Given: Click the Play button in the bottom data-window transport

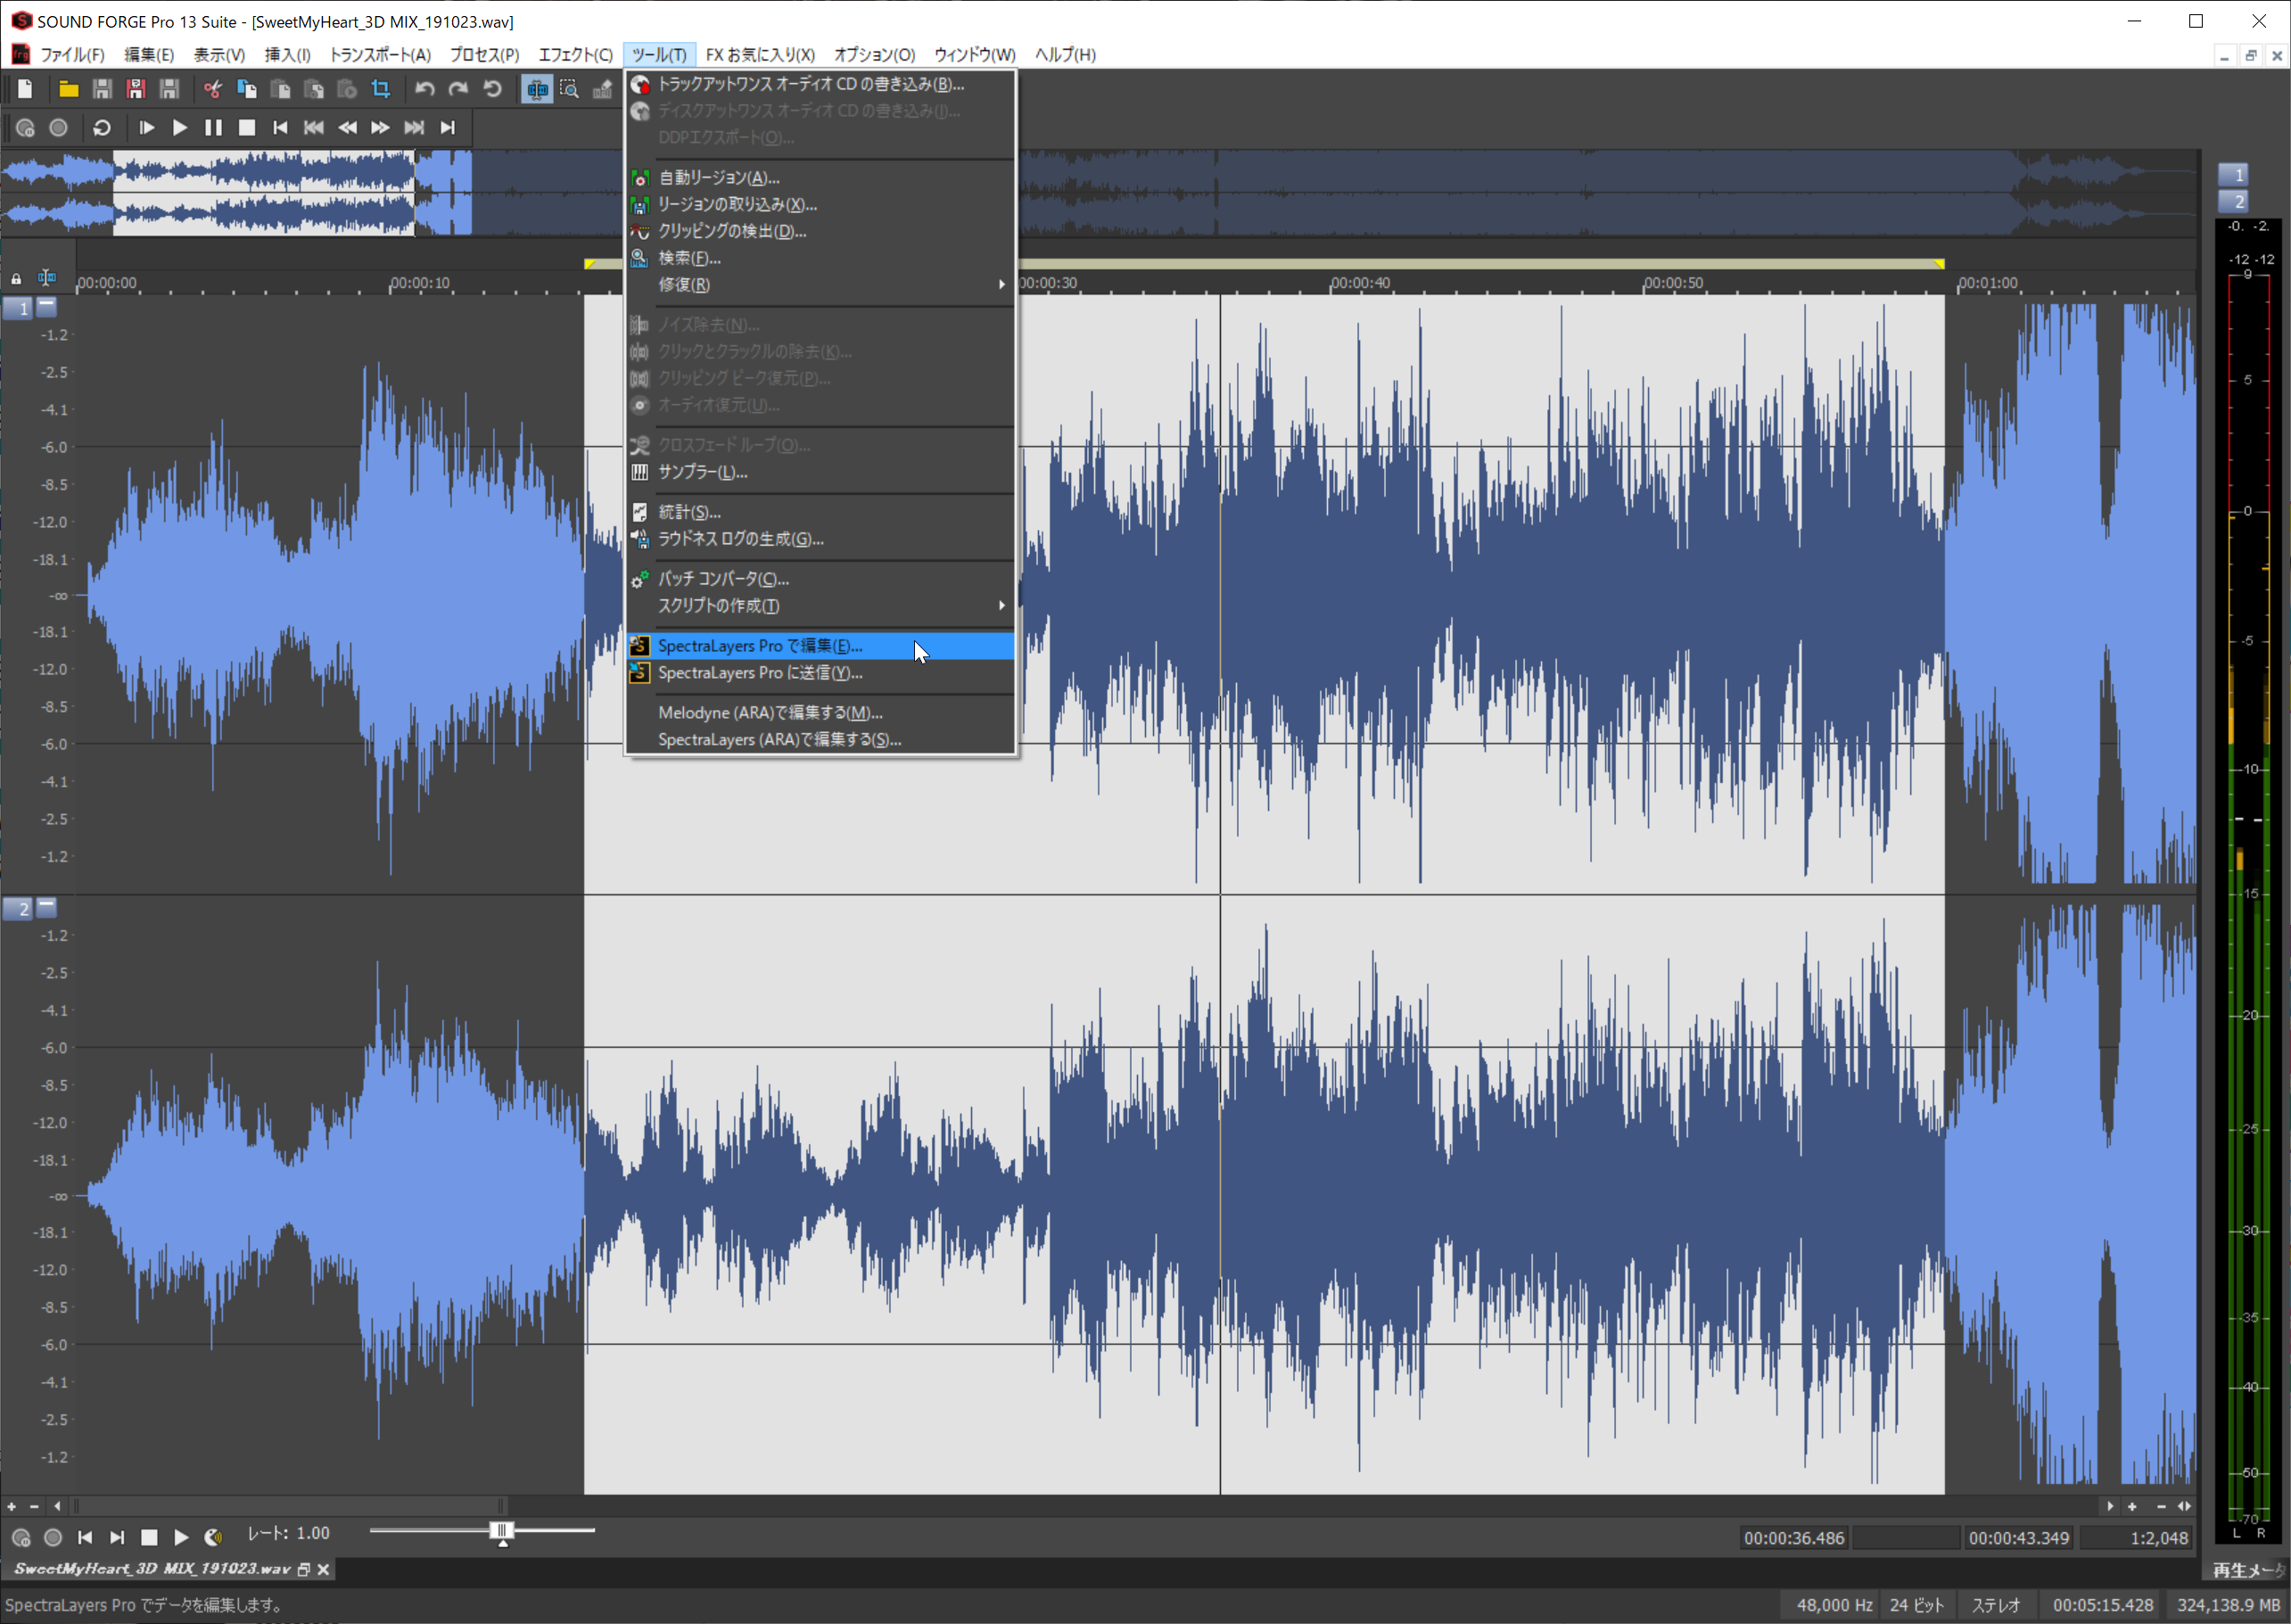Looking at the screenshot, I should (x=181, y=1537).
